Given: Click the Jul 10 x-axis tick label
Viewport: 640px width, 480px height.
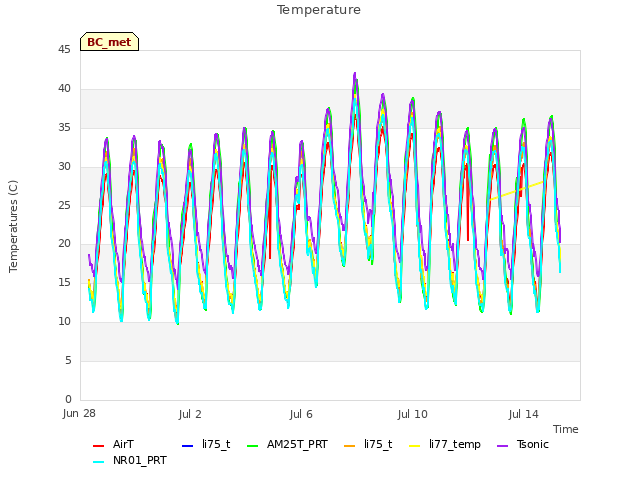Looking at the screenshot, I should [413, 414].
